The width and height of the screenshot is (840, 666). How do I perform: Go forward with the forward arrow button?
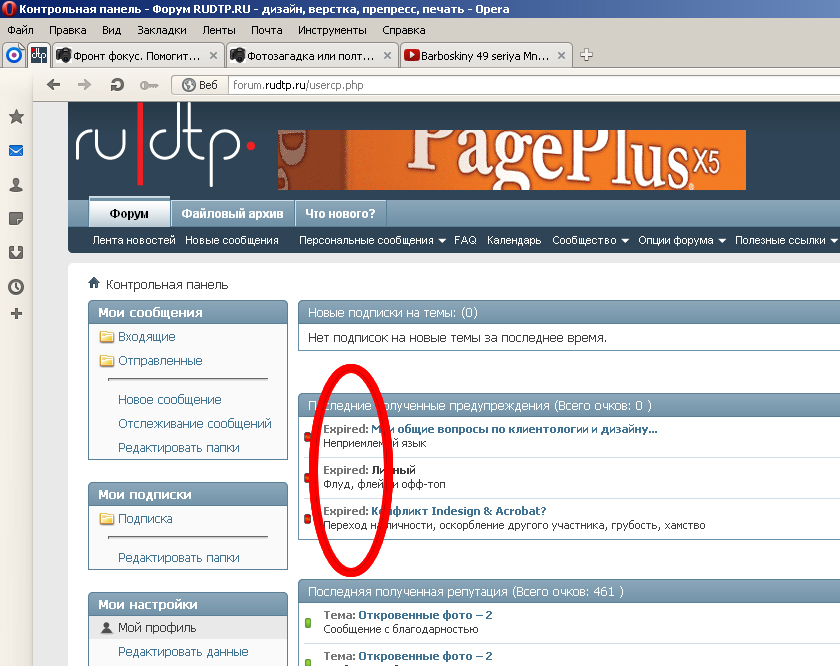84,85
